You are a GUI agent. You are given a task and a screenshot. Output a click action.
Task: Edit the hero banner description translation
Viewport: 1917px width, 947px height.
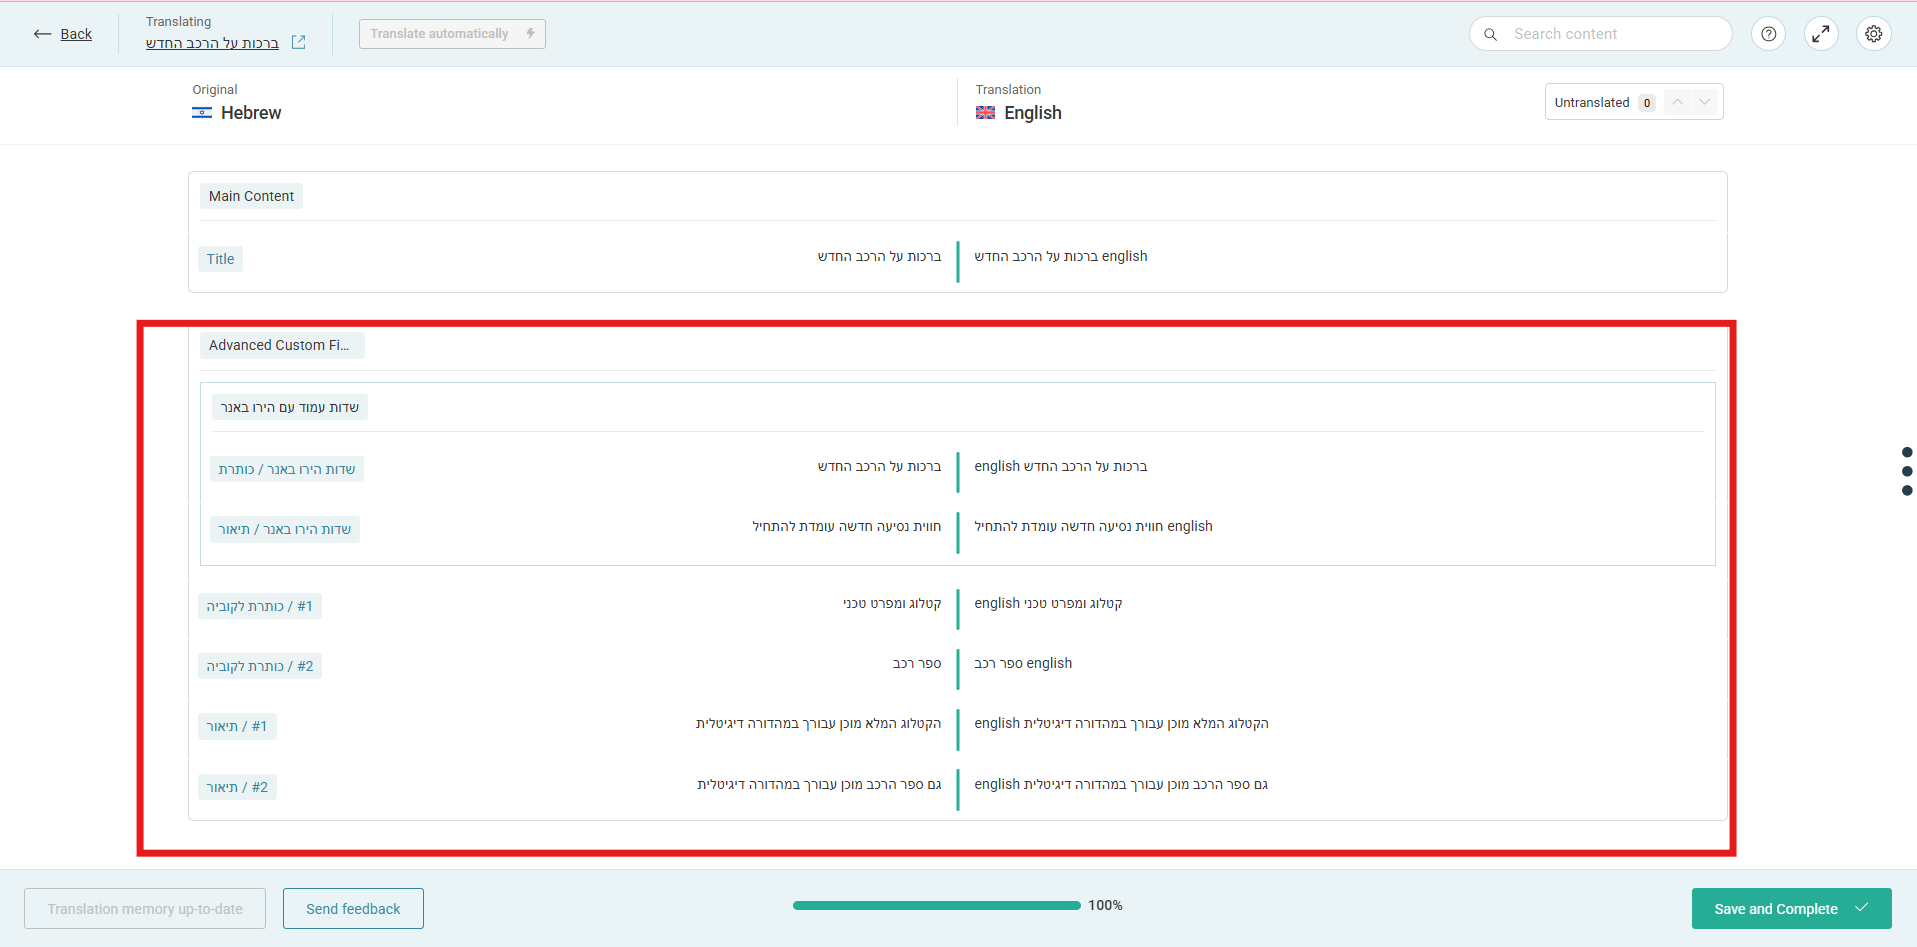[1093, 527]
